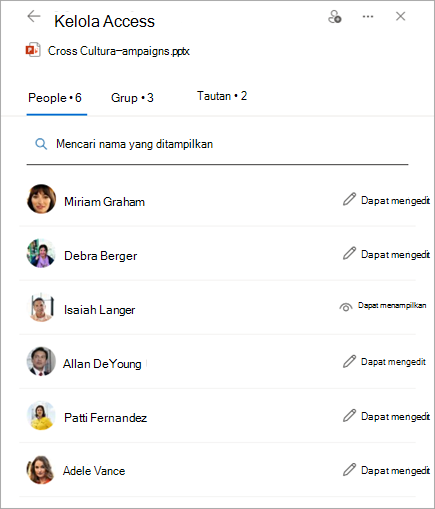Click the eye icon for Isaiah Langer

[x=346, y=307]
